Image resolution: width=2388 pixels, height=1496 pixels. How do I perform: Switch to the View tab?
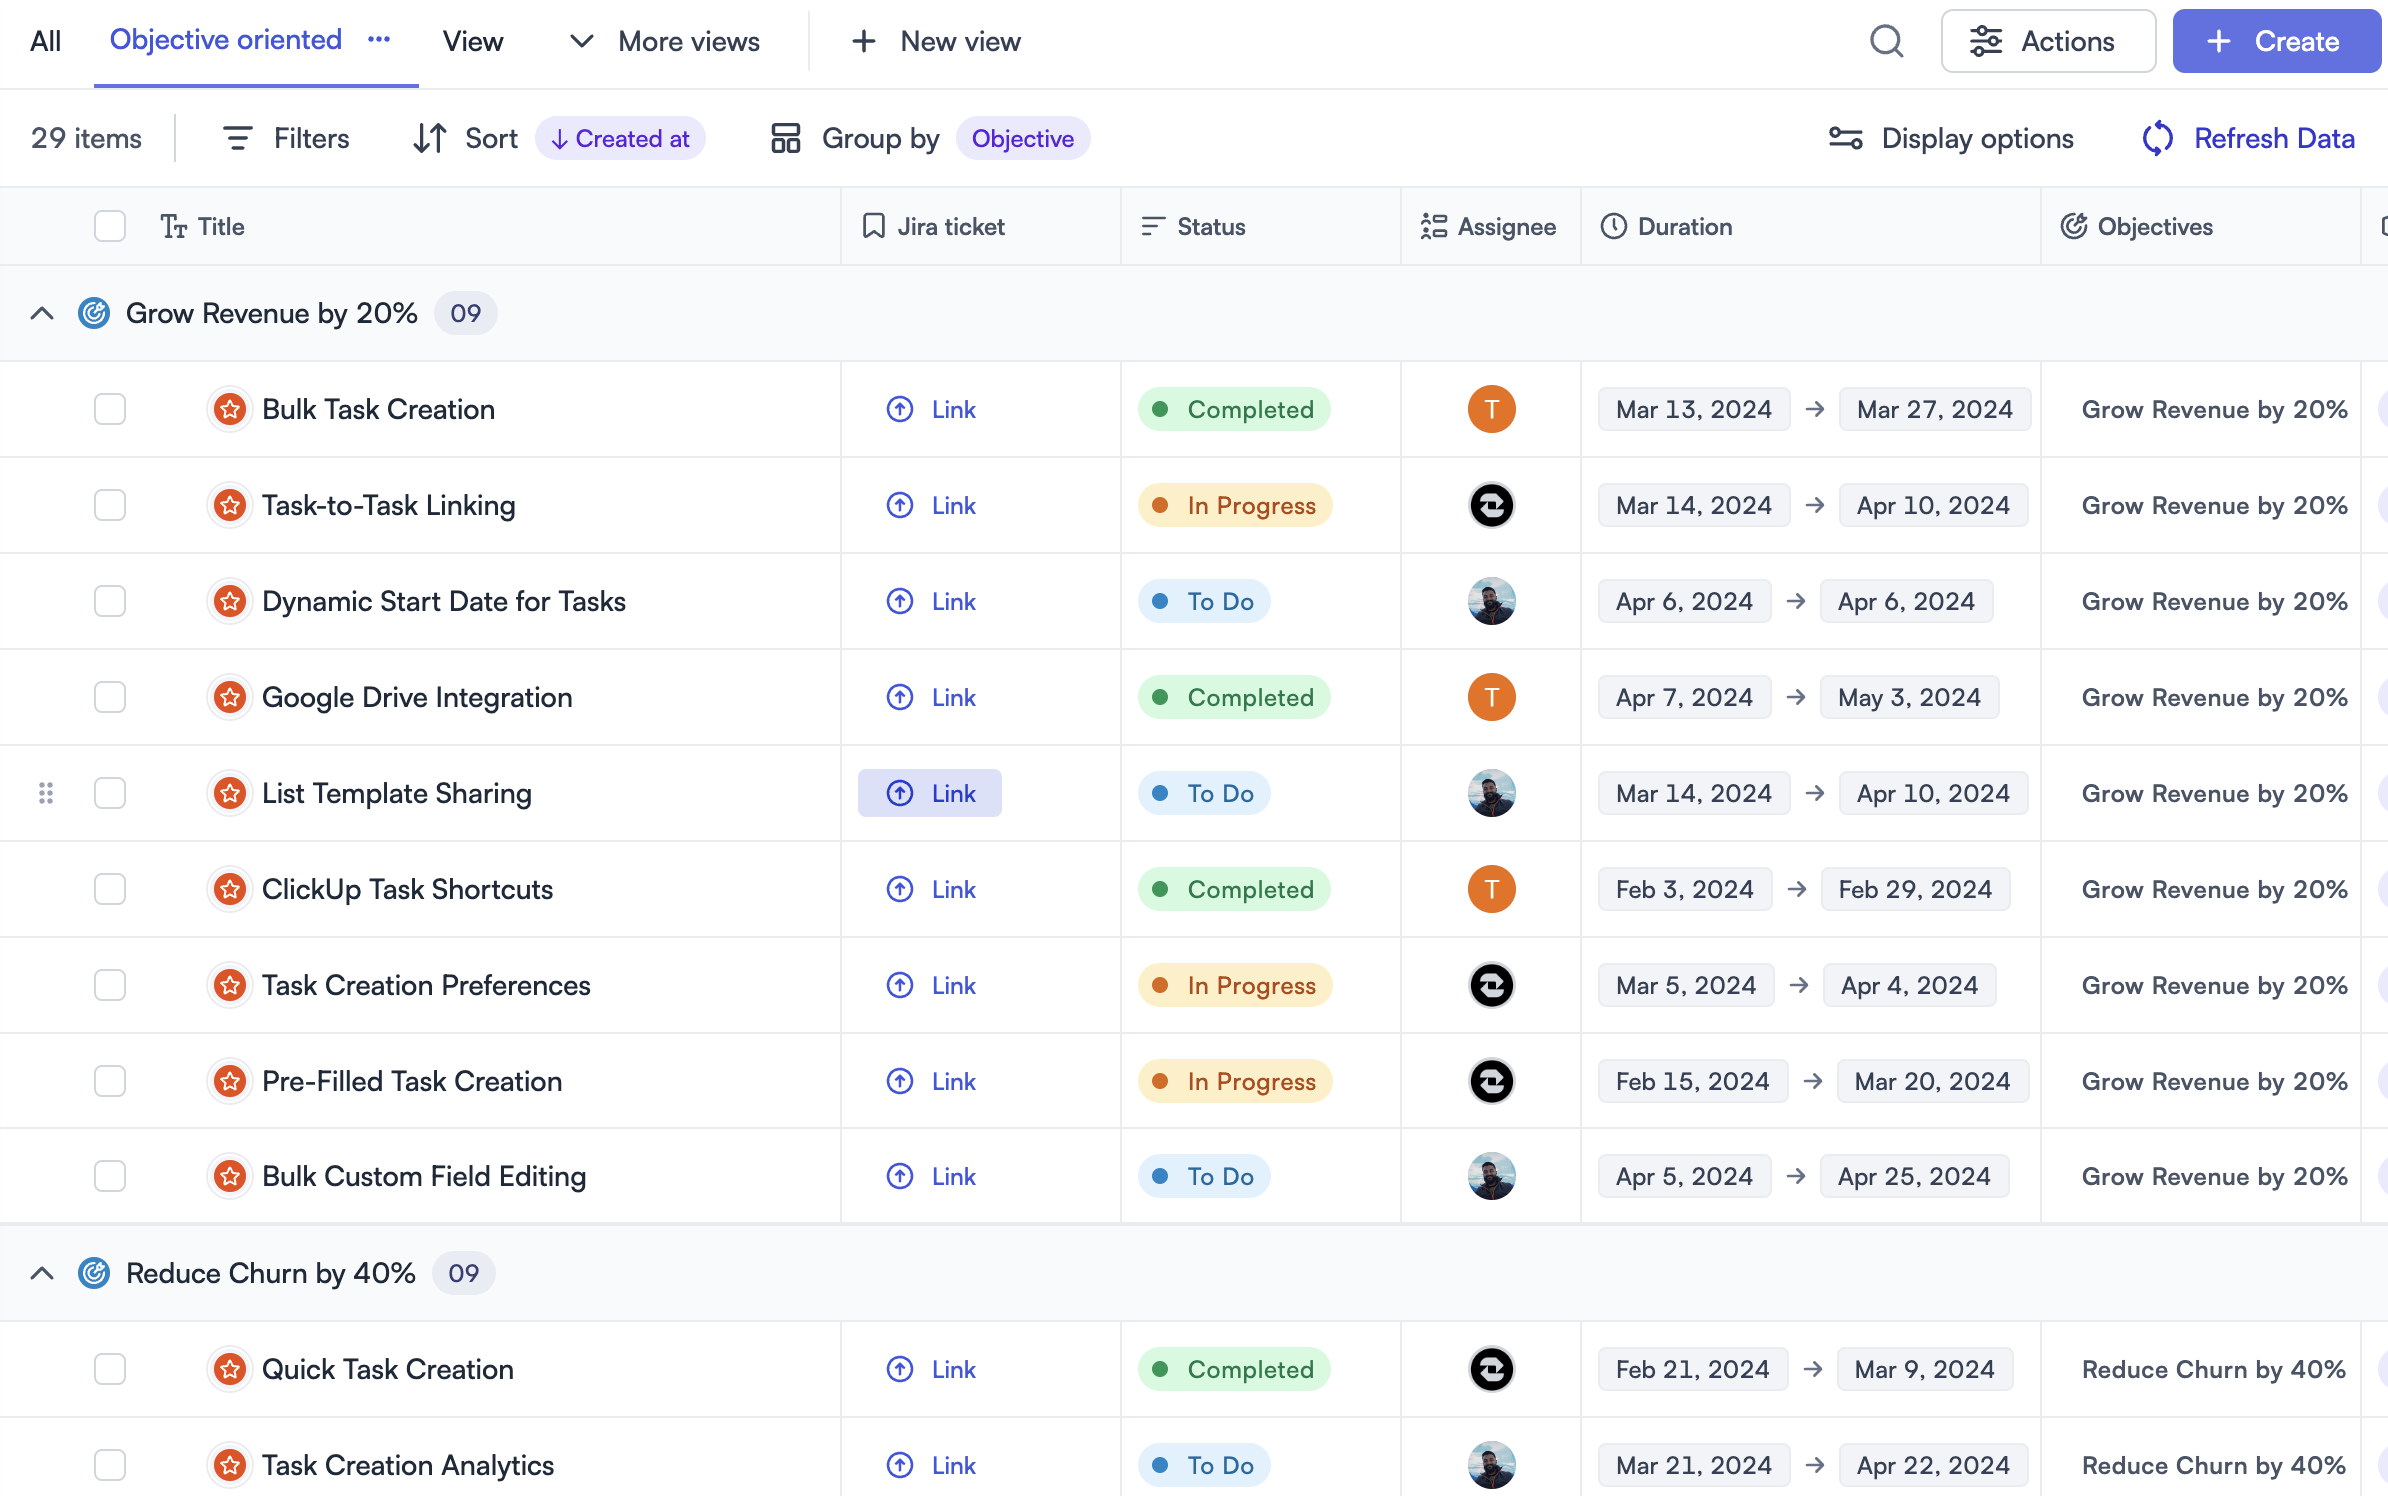pos(472,42)
